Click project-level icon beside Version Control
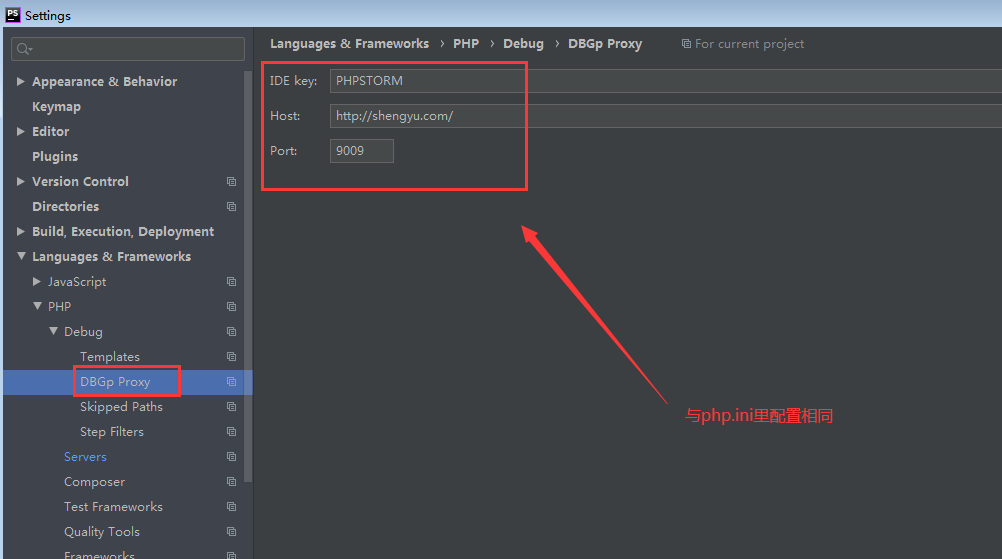 click(231, 182)
